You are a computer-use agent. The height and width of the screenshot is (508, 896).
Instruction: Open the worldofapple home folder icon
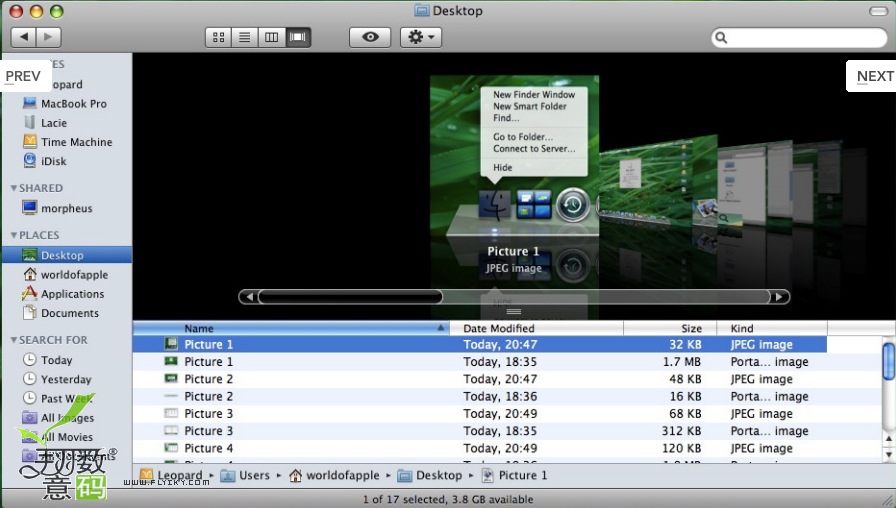click(x=30, y=274)
